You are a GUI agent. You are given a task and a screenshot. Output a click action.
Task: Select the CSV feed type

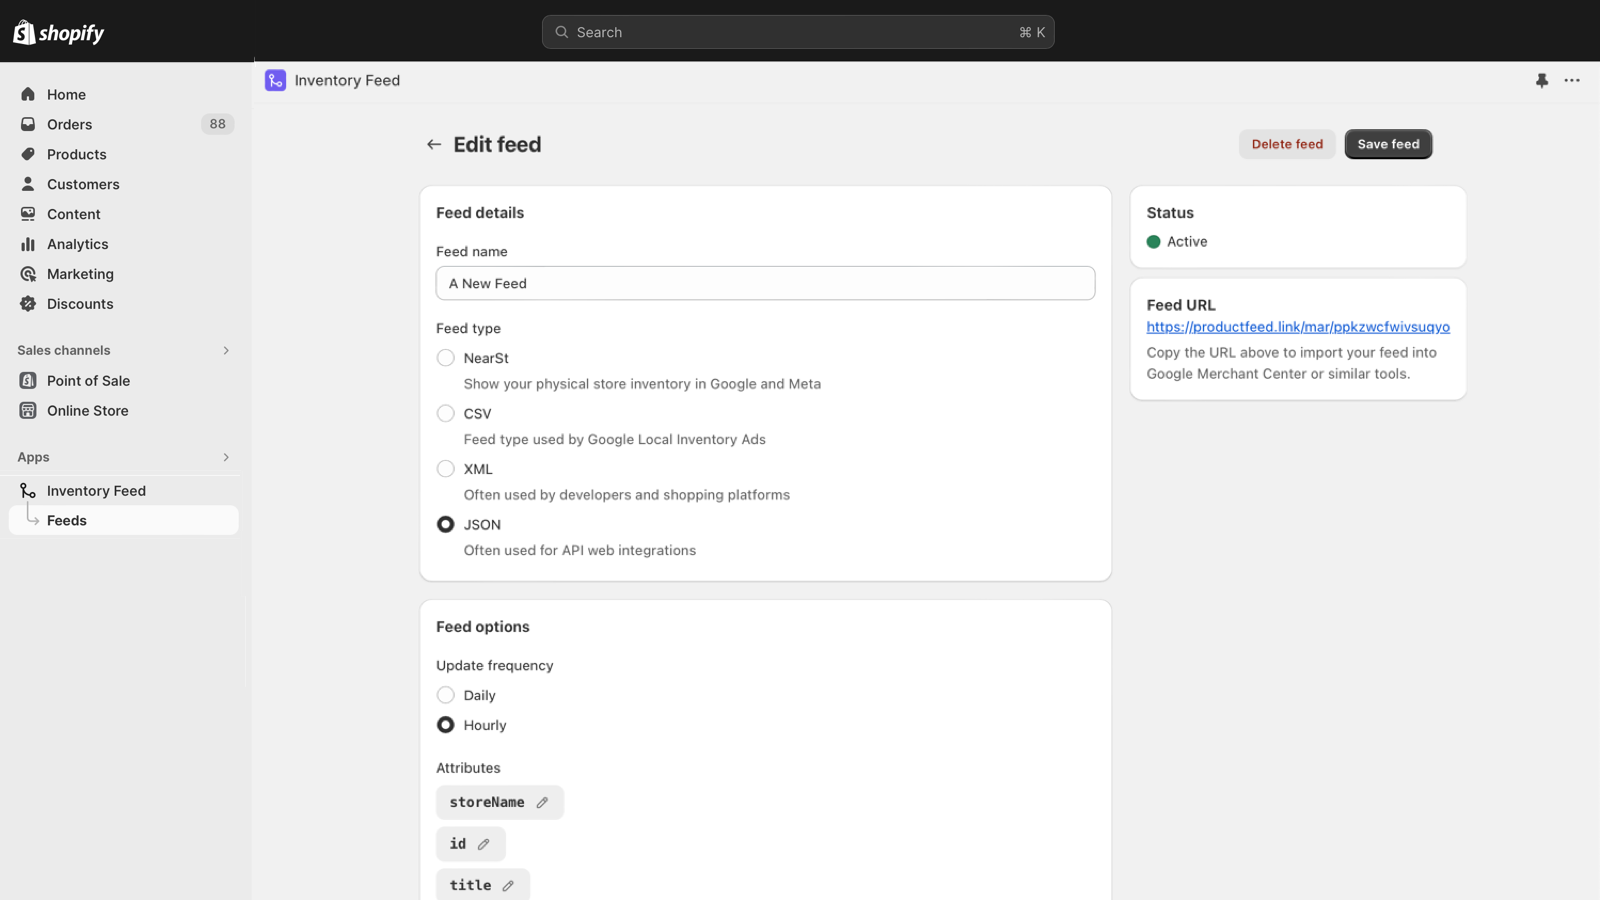click(x=445, y=413)
